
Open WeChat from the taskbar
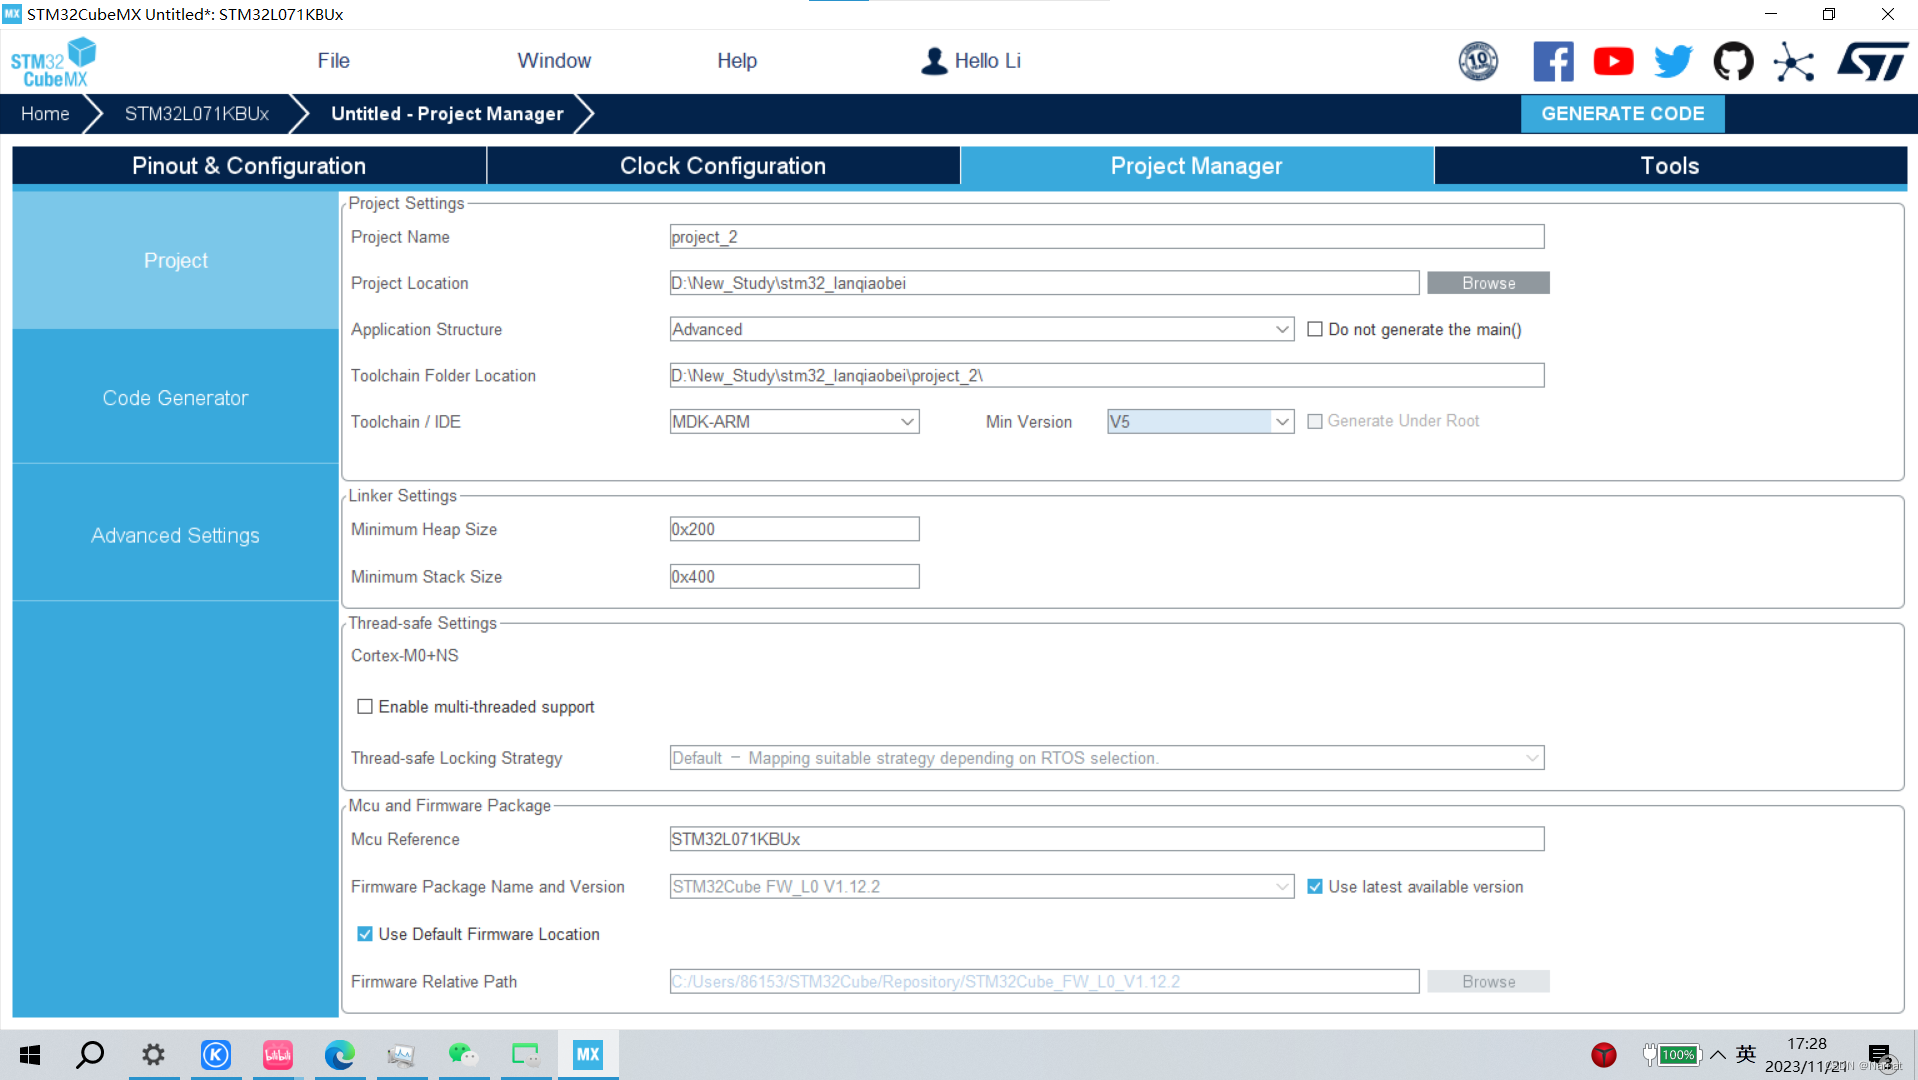point(463,1055)
